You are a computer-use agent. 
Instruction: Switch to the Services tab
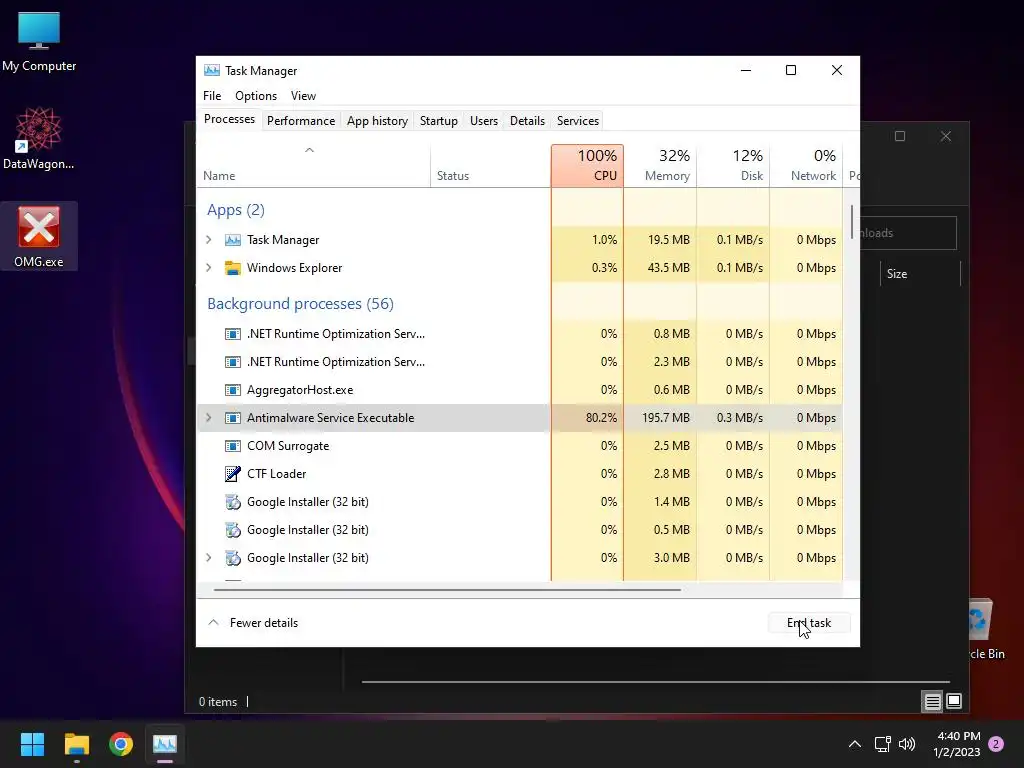578,121
